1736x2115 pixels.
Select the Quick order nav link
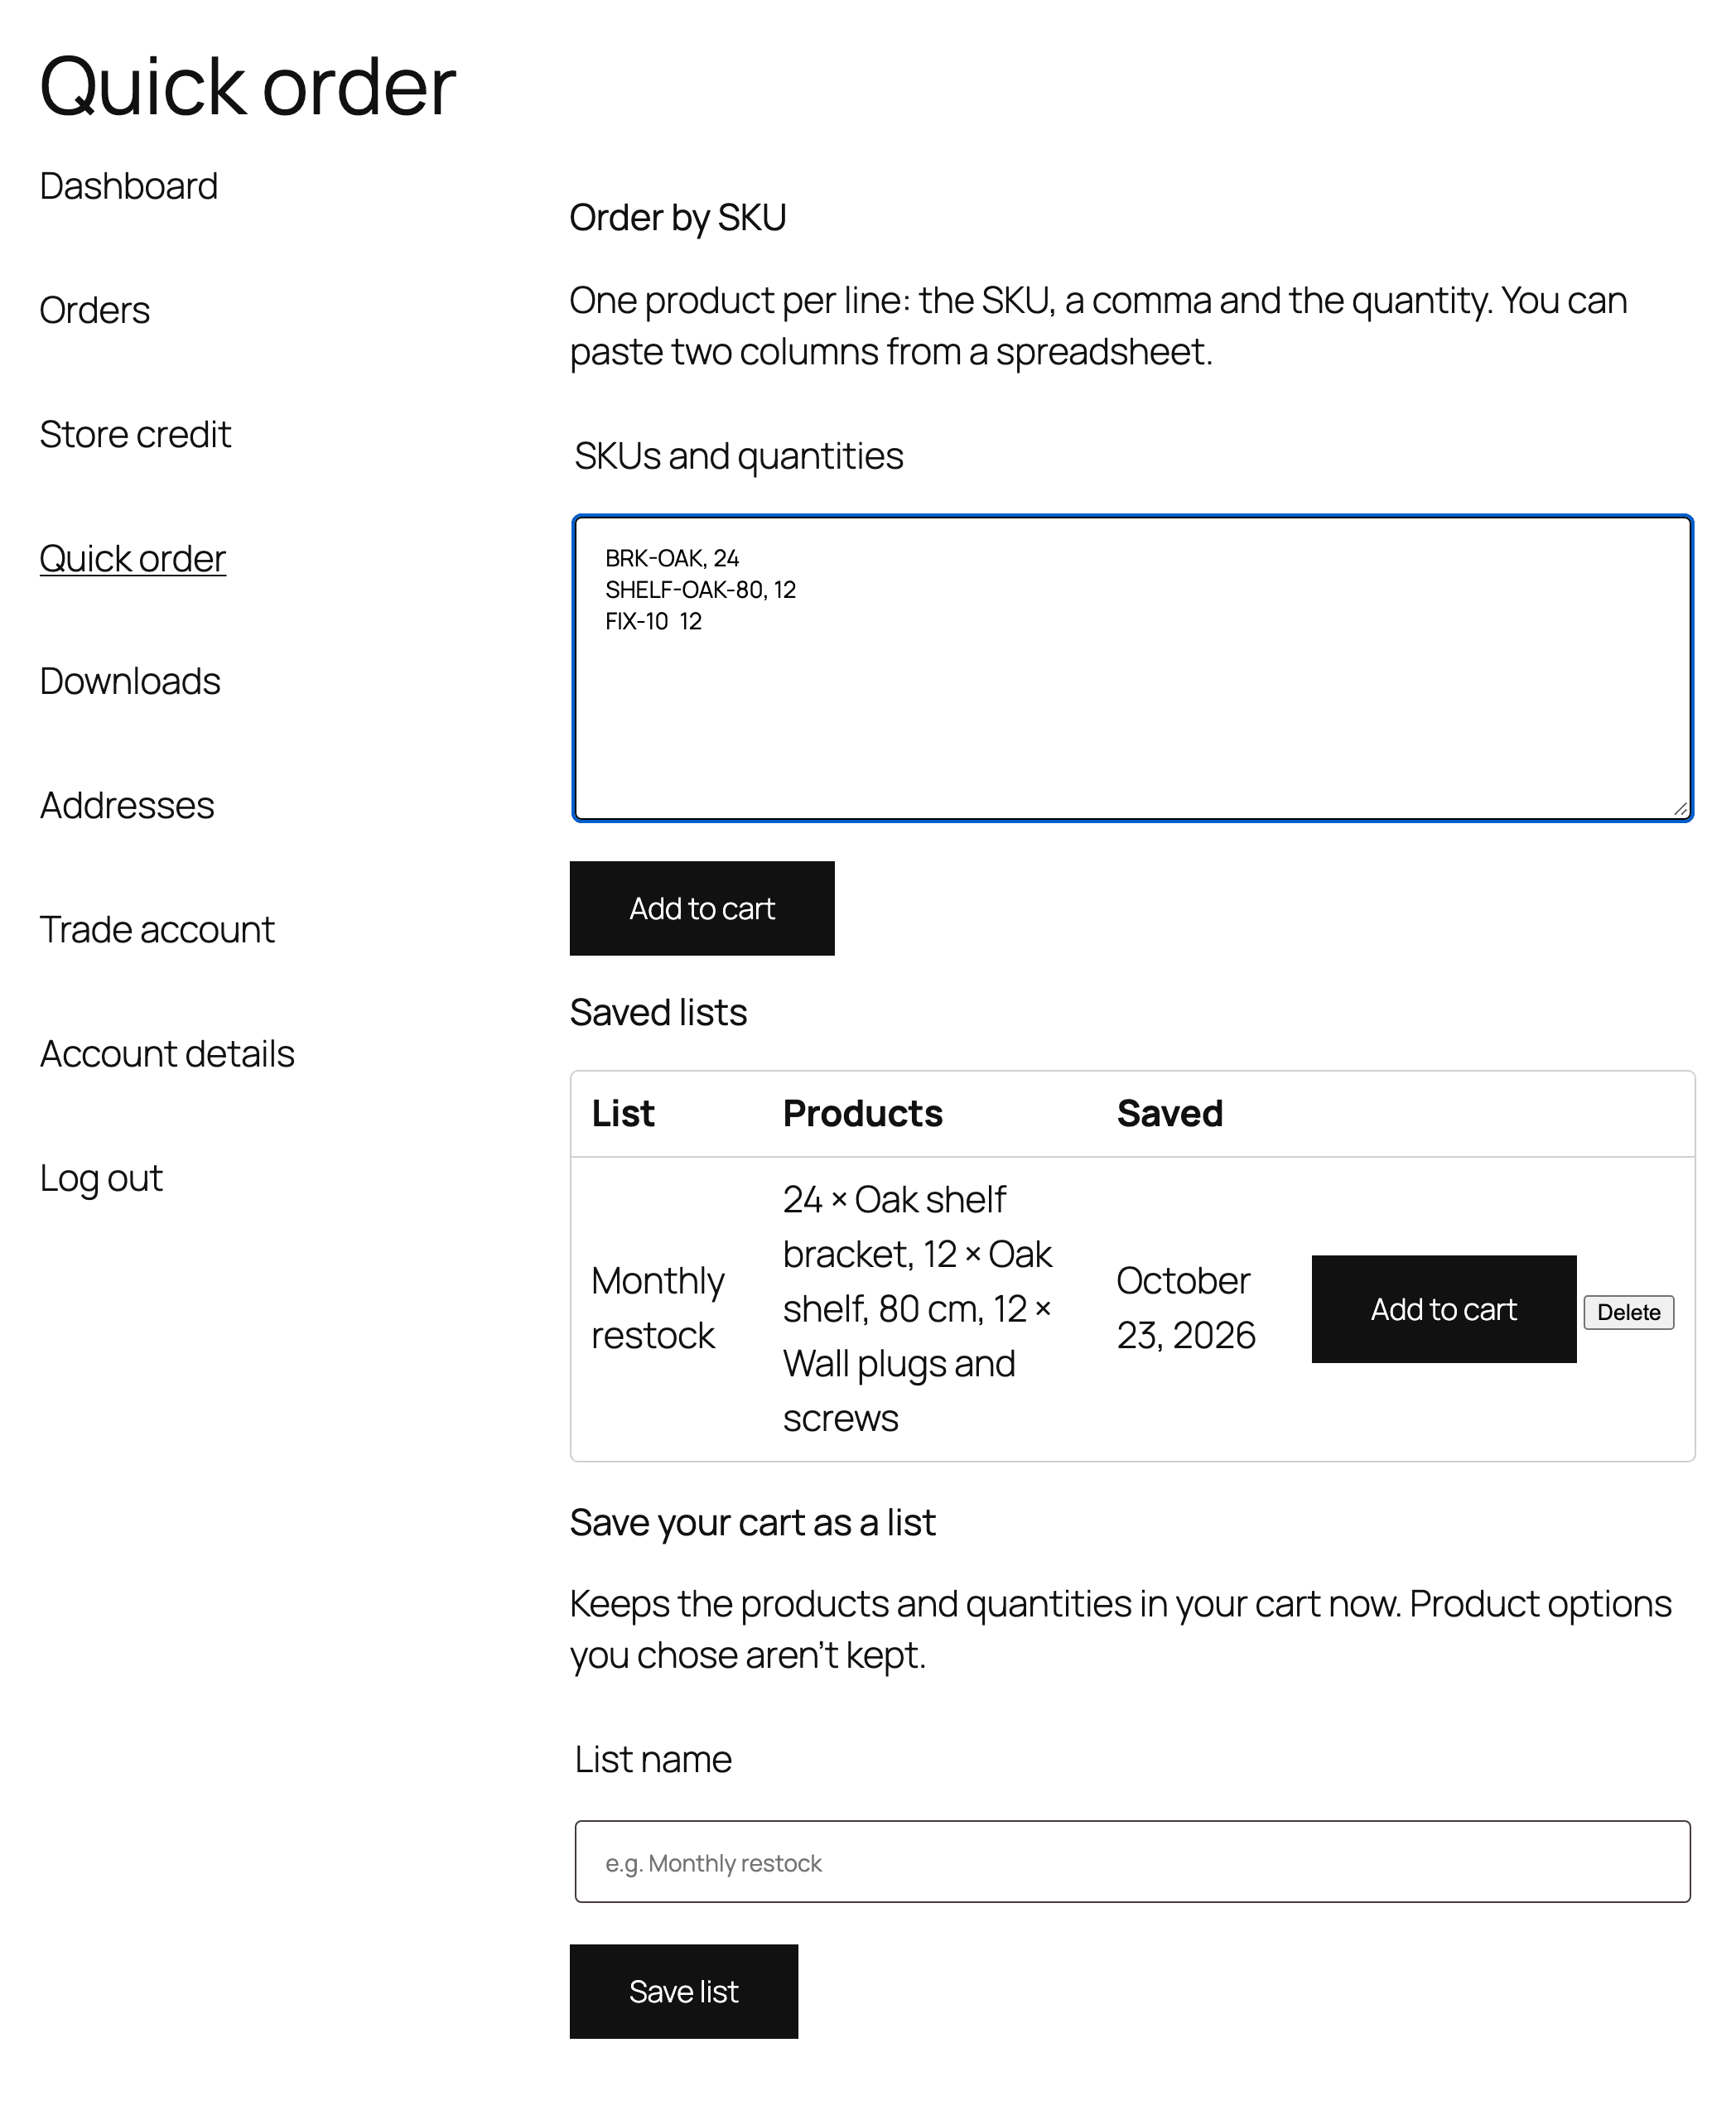pyautogui.click(x=132, y=558)
